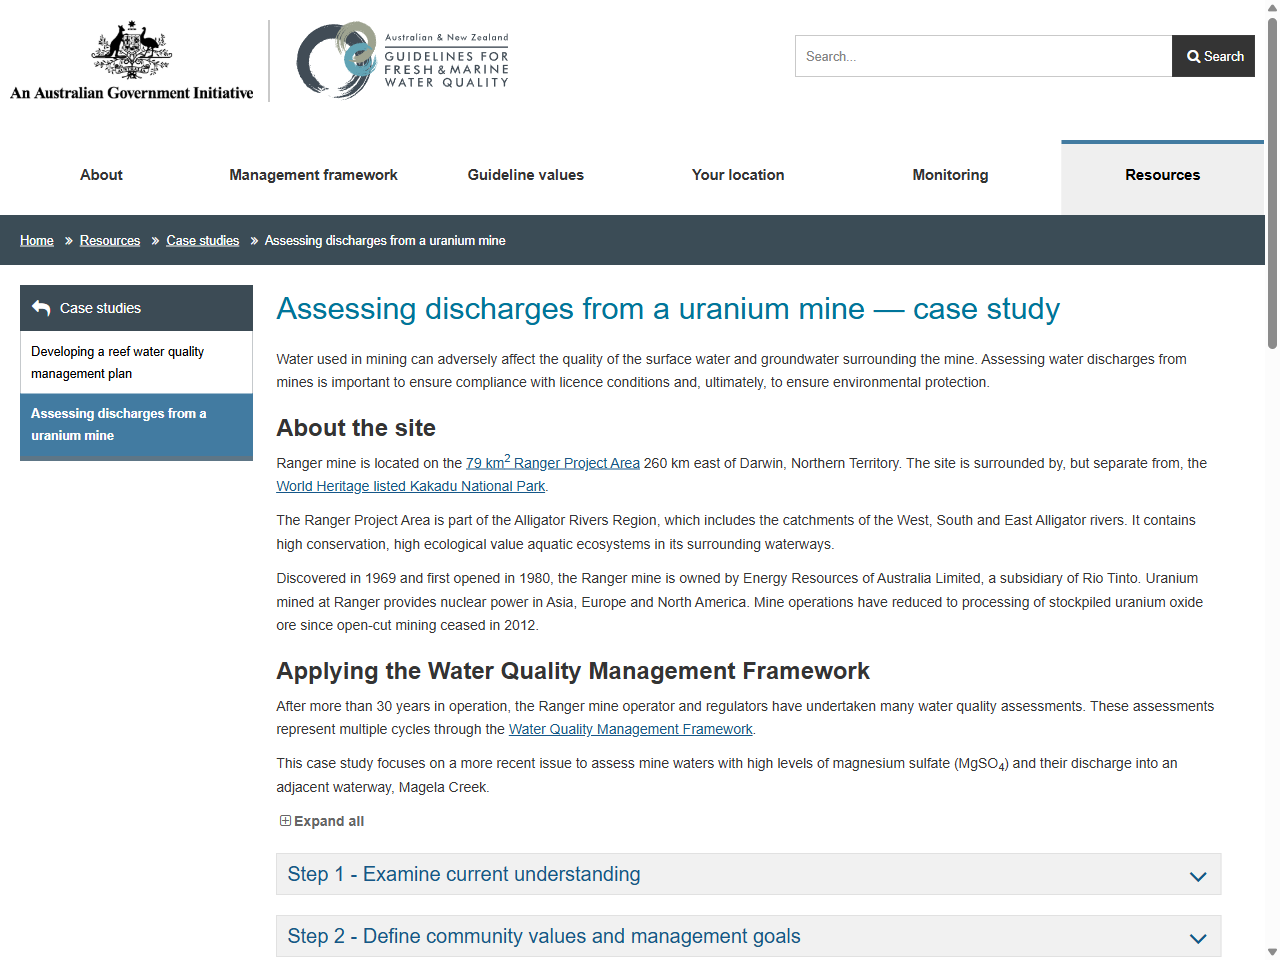
Task: Expand Step 1 - Examine current understanding
Action: [748, 873]
